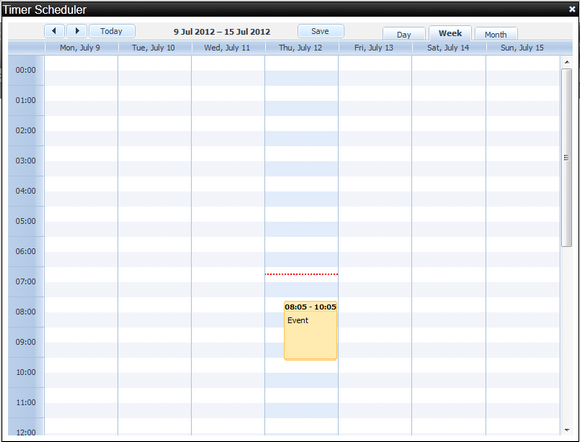Viewport: 580px width, 442px height.
Task: Click the red current-time marker line
Action: (301, 274)
